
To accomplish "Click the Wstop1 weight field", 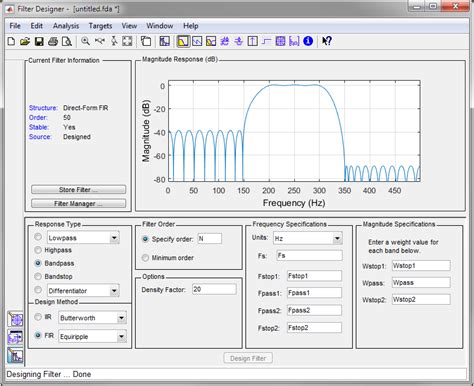I will point(421,266).
